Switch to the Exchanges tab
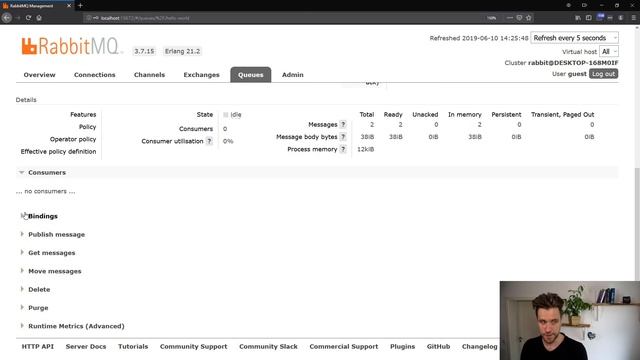 click(x=201, y=75)
